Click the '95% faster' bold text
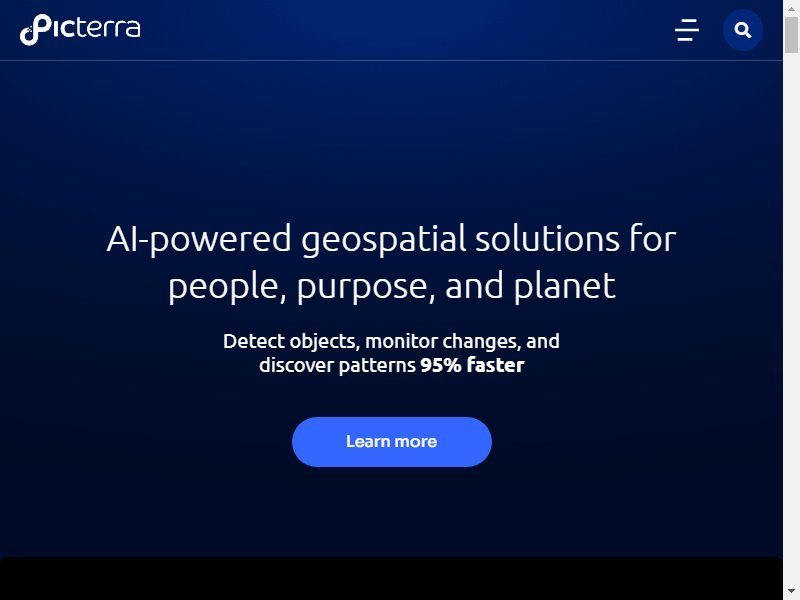Viewport: 800px width, 600px height. pyautogui.click(x=472, y=365)
